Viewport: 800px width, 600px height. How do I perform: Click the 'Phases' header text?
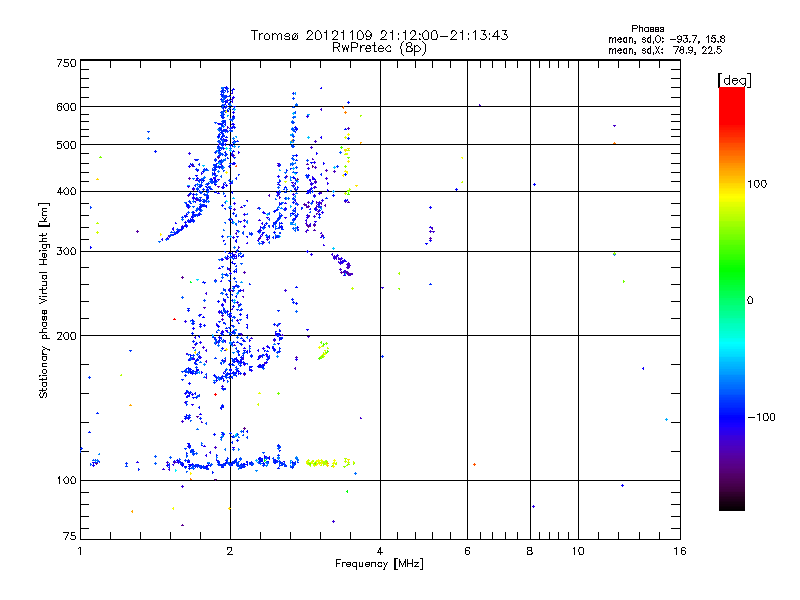[647, 29]
